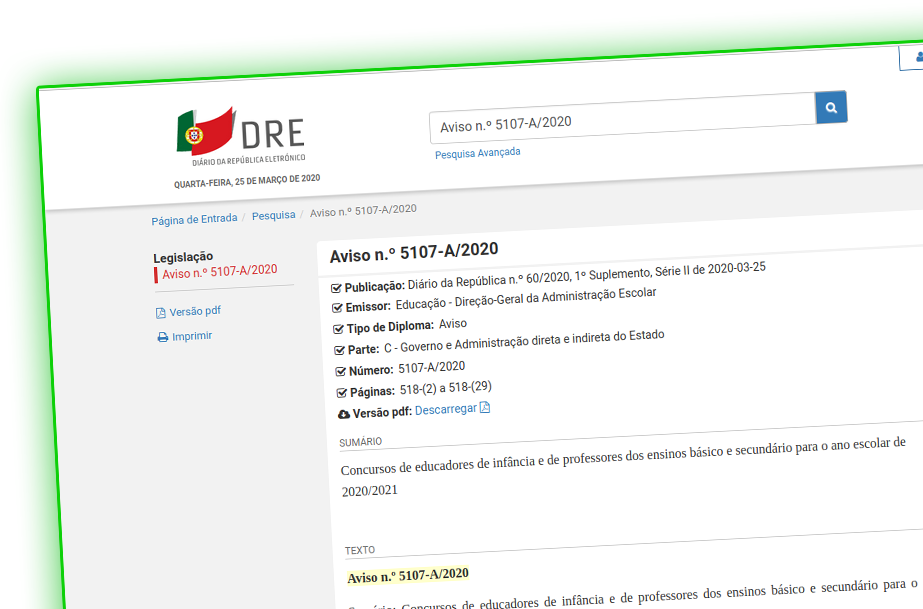Click the PDF icon next to Descarregar
The image size is (923, 609).
[x=485, y=408]
